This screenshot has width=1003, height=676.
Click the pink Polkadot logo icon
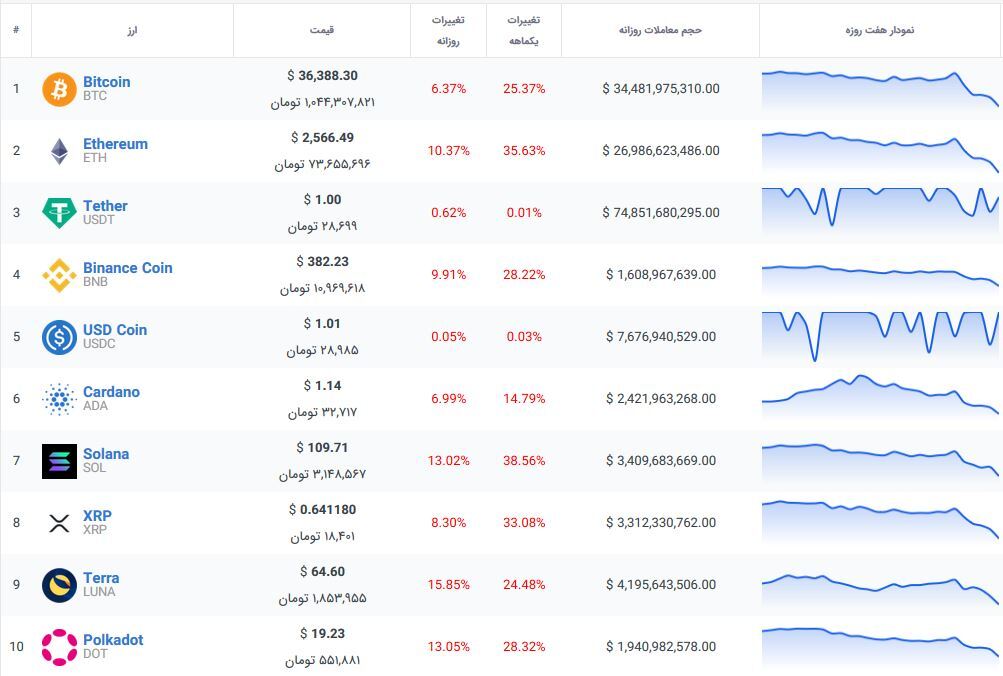[59, 647]
